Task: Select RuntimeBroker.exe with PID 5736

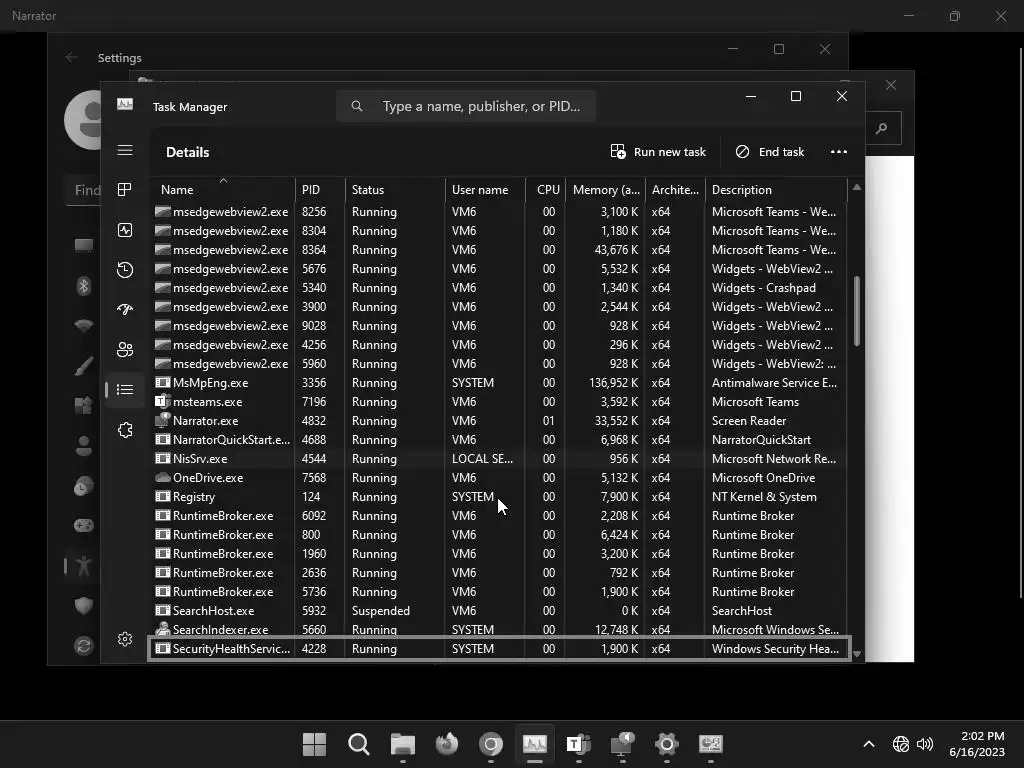Action: coord(499,592)
